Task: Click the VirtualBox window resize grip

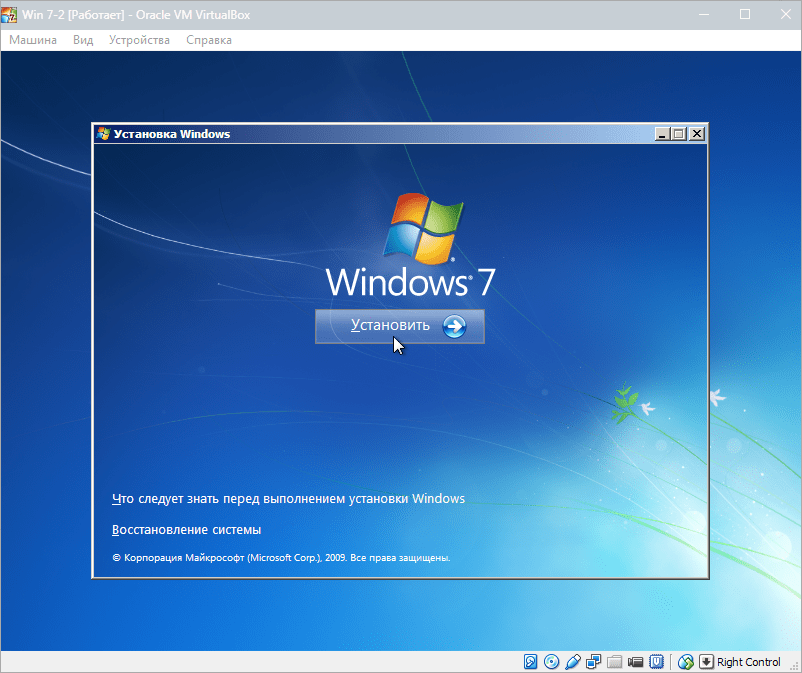Action: tap(795, 665)
